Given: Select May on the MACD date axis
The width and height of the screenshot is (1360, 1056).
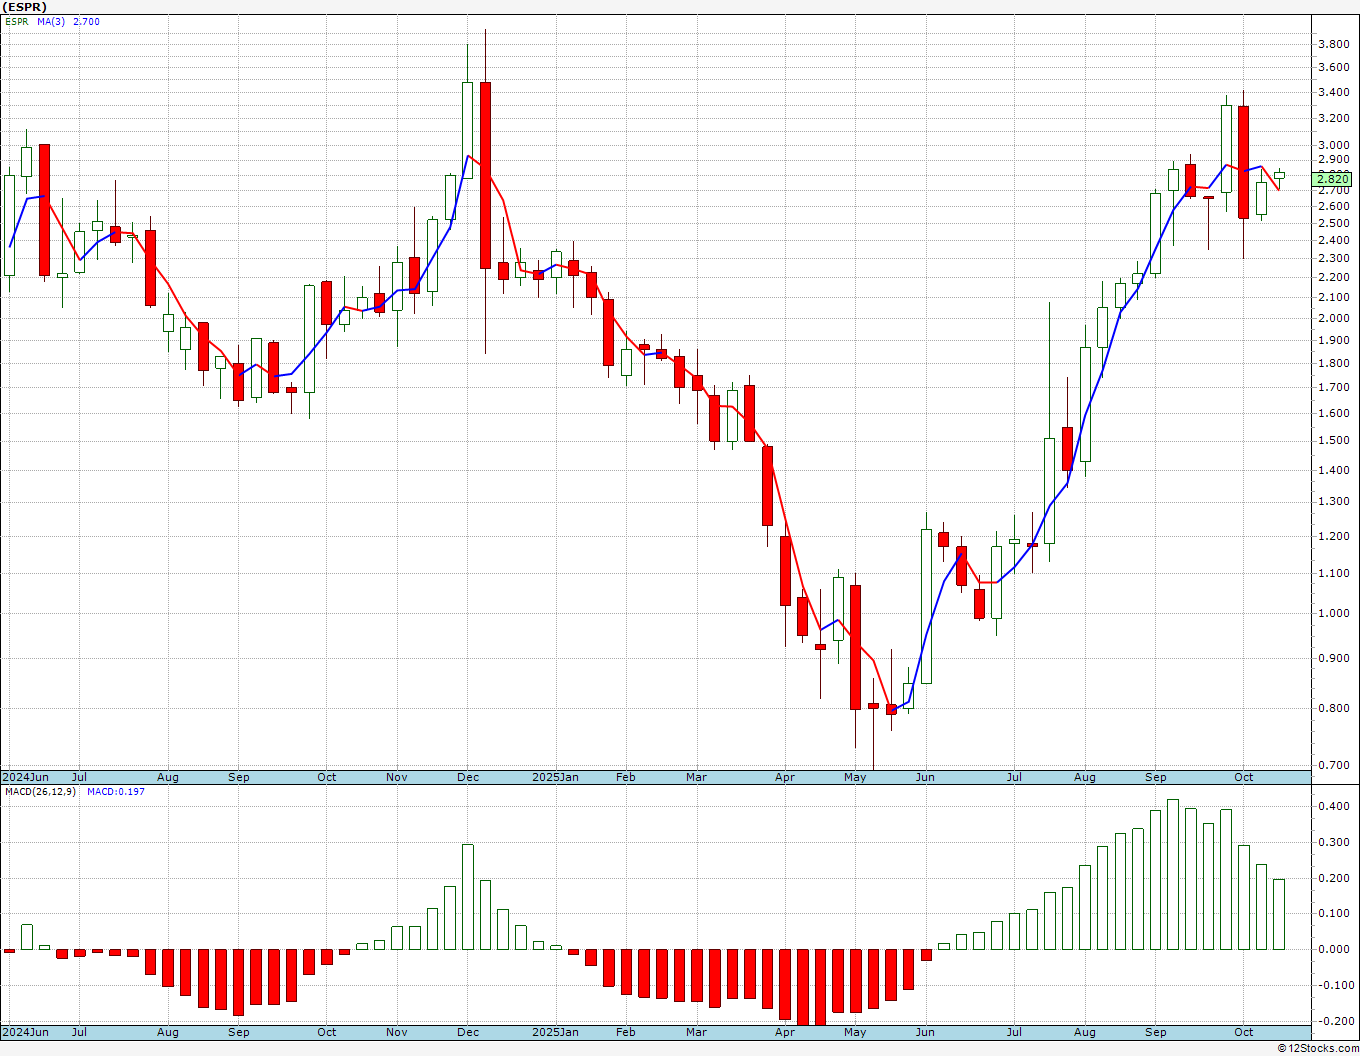Looking at the screenshot, I should coord(855,1032).
